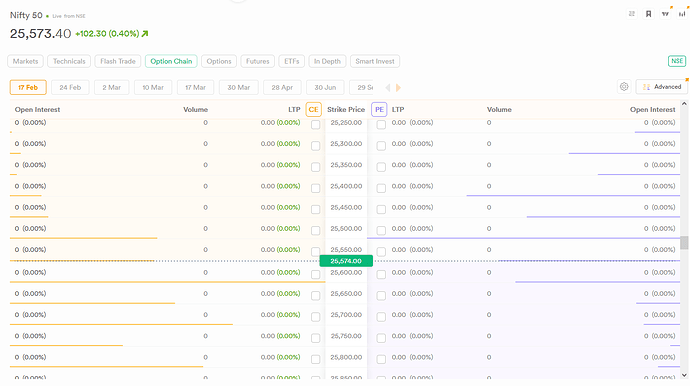The height and width of the screenshot is (386, 690).
Task: Open the ETFs tab
Action: (x=292, y=61)
